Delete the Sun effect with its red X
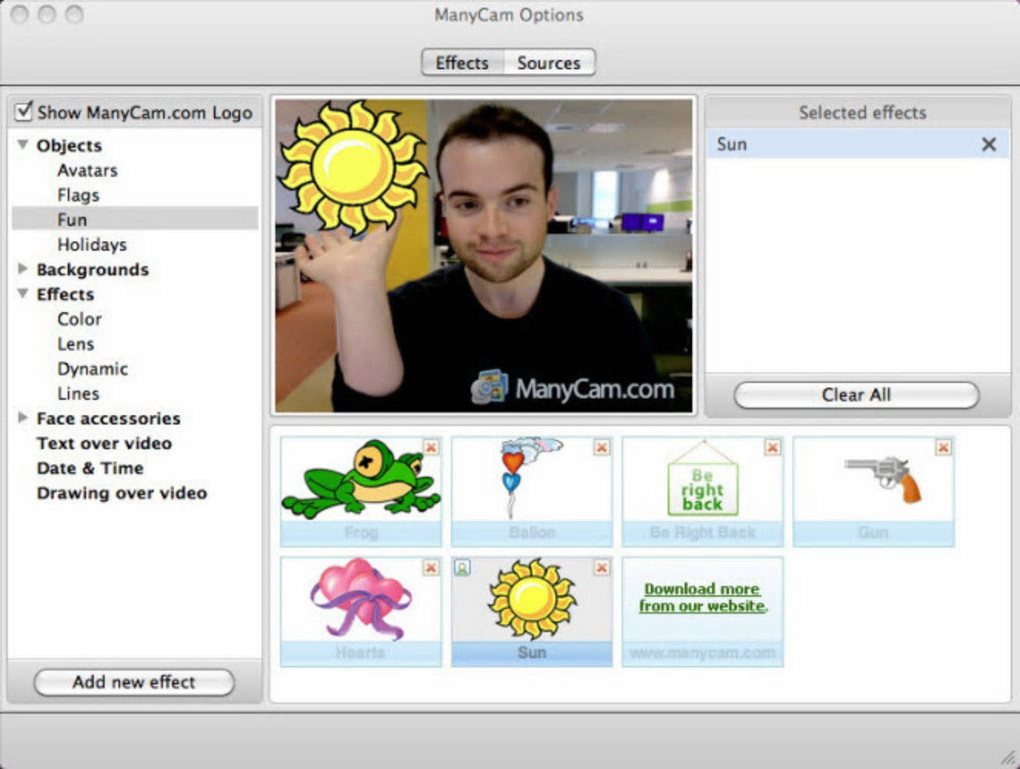The image size is (1020, 769). (x=602, y=567)
